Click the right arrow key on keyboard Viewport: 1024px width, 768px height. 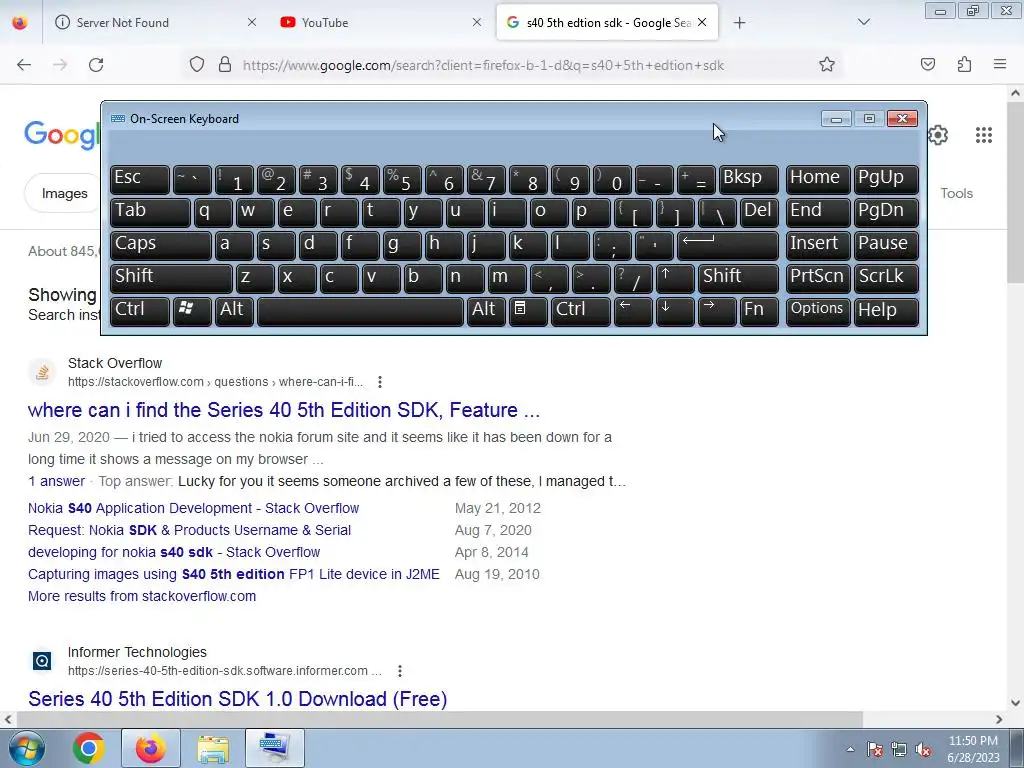(x=716, y=310)
